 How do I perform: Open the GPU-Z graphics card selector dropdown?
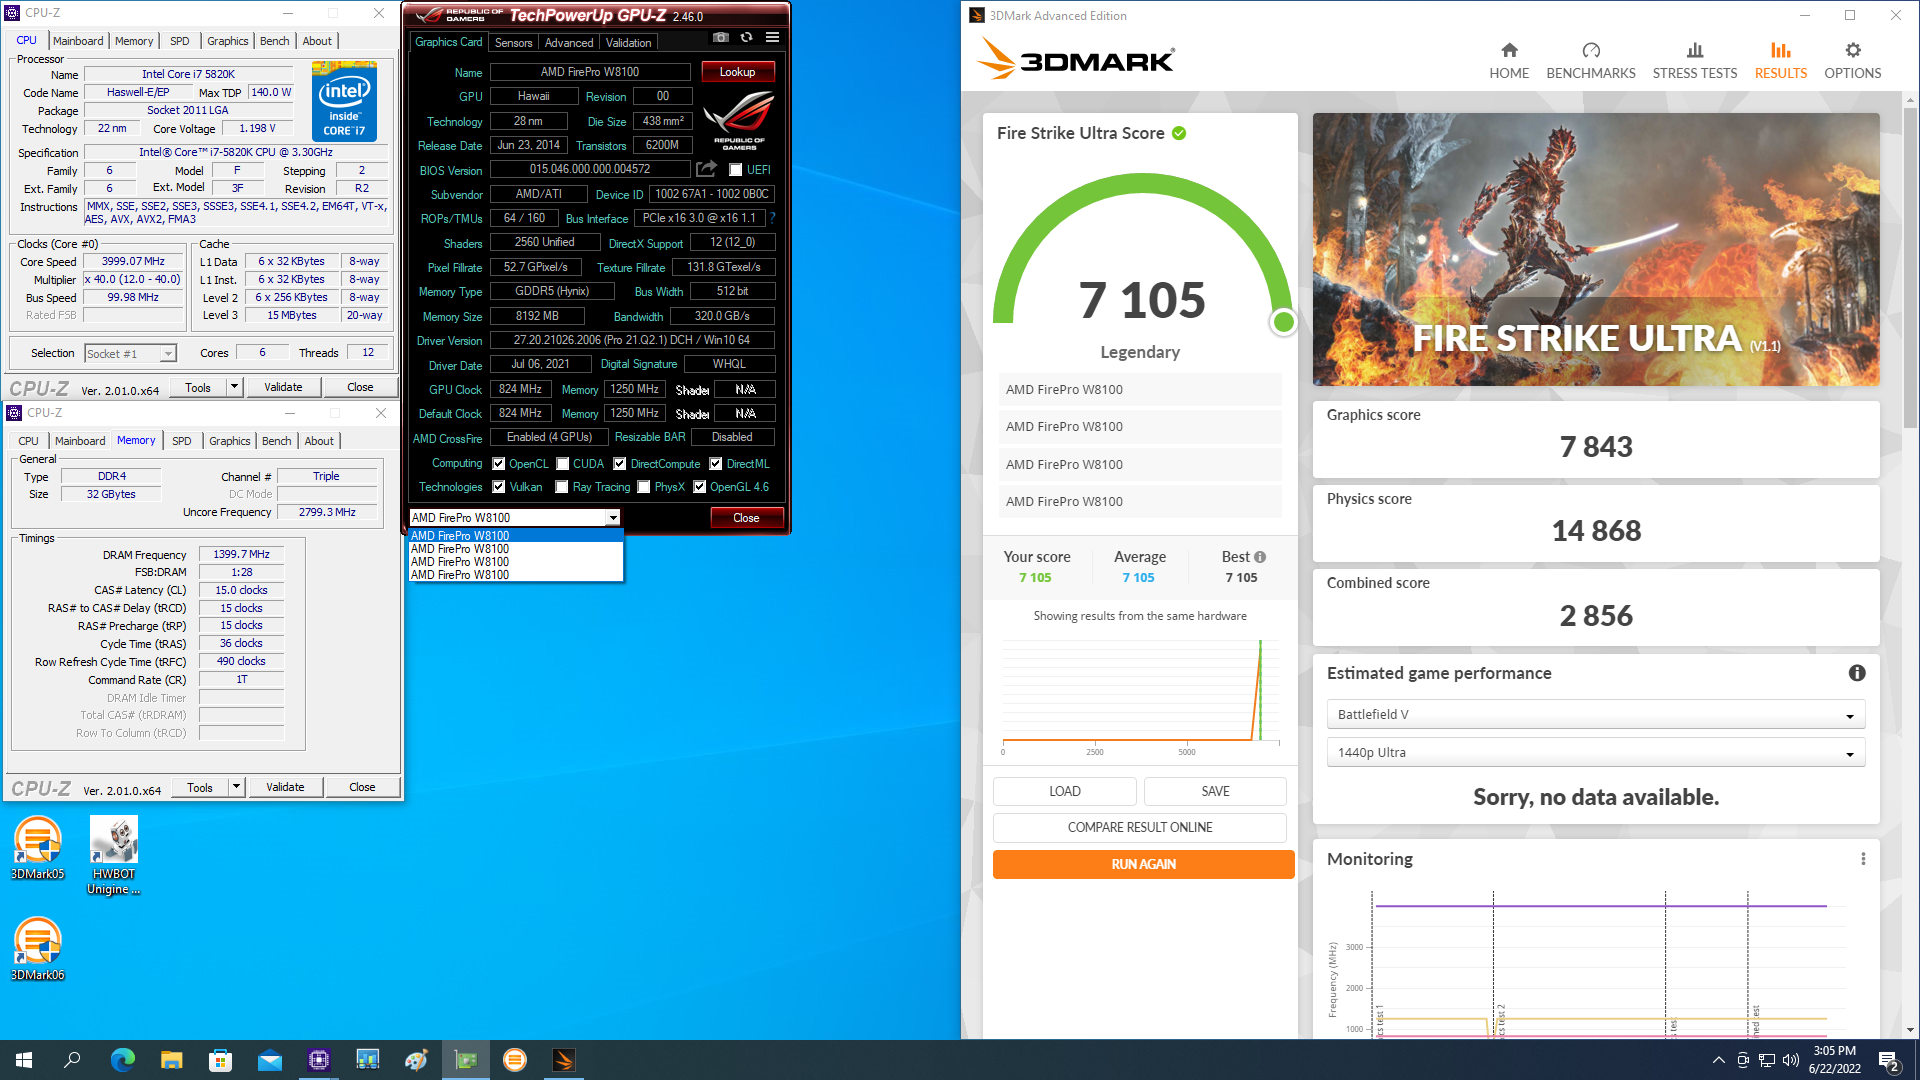click(515, 518)
